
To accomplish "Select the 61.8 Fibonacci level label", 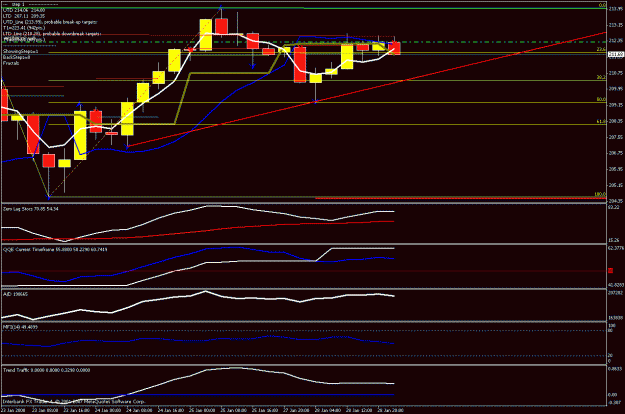I will (601, 121).
